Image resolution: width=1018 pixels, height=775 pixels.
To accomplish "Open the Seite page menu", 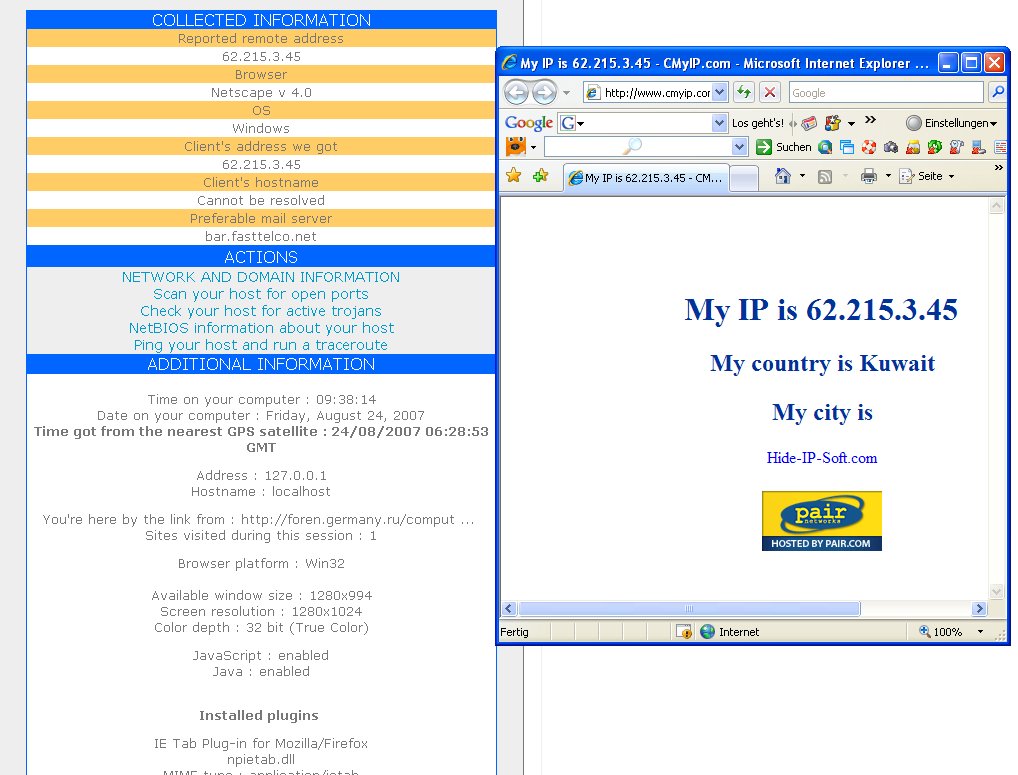I will (x=926, y=176).
